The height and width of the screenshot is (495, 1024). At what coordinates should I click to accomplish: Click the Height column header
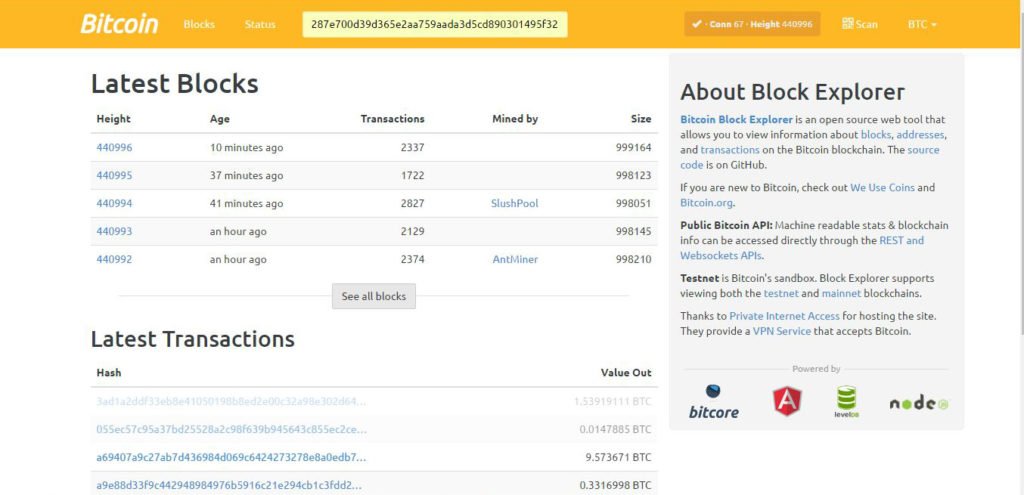[114, 119]
